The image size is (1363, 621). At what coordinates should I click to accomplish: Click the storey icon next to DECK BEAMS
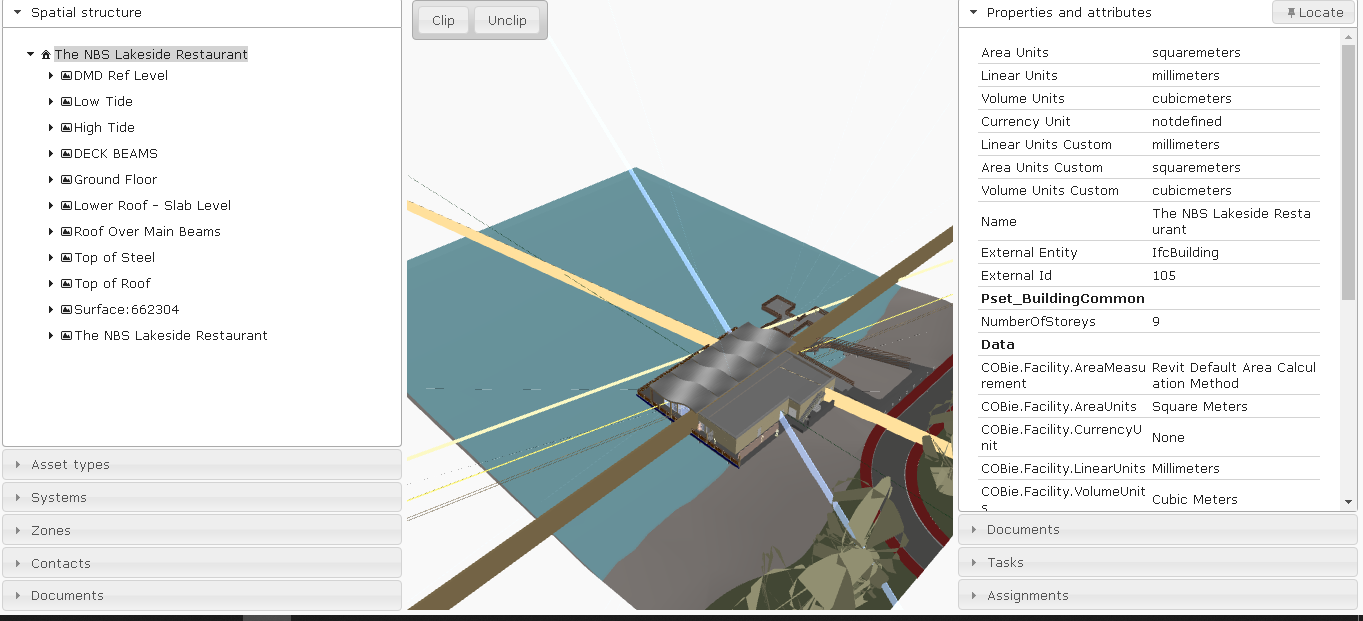click(65, 153)
